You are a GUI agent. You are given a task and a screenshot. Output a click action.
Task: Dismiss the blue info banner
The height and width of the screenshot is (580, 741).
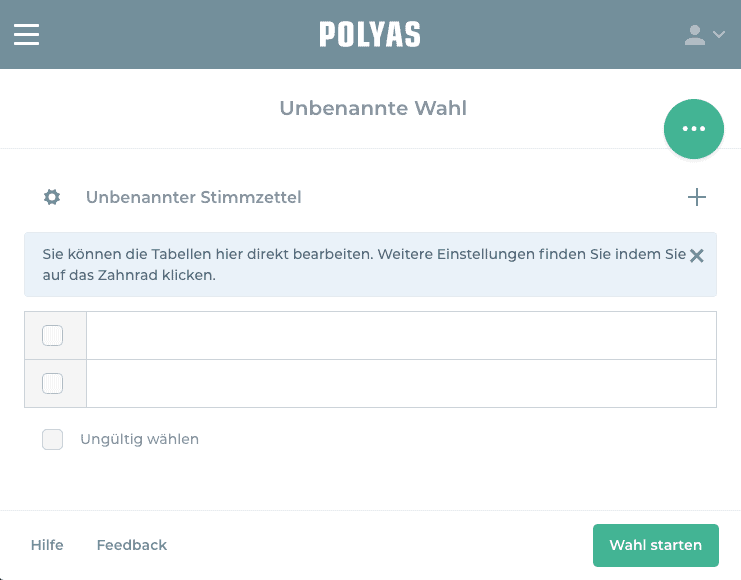click(x=697, y=256)
